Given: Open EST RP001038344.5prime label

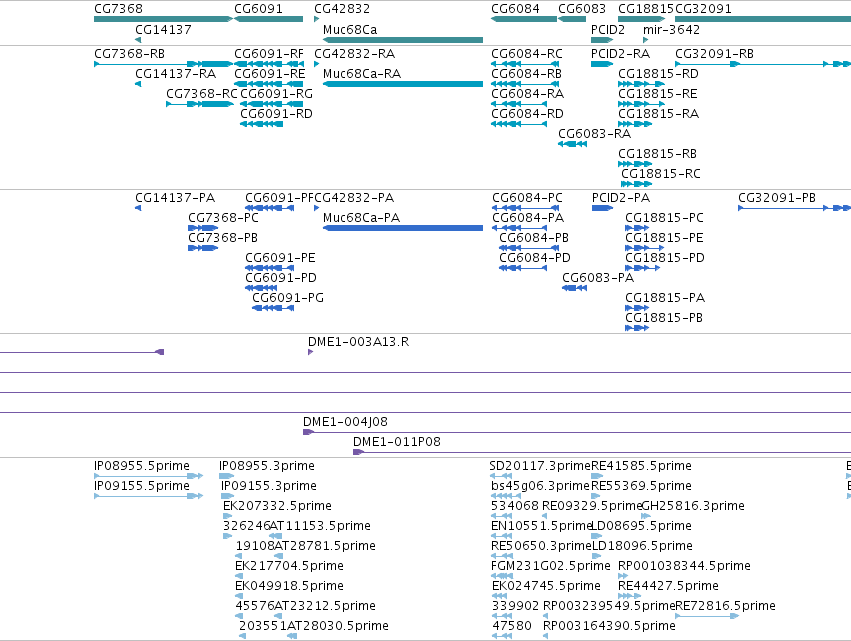Looking at the screenshot, I should pyautogui.click(x=684, y=566).
